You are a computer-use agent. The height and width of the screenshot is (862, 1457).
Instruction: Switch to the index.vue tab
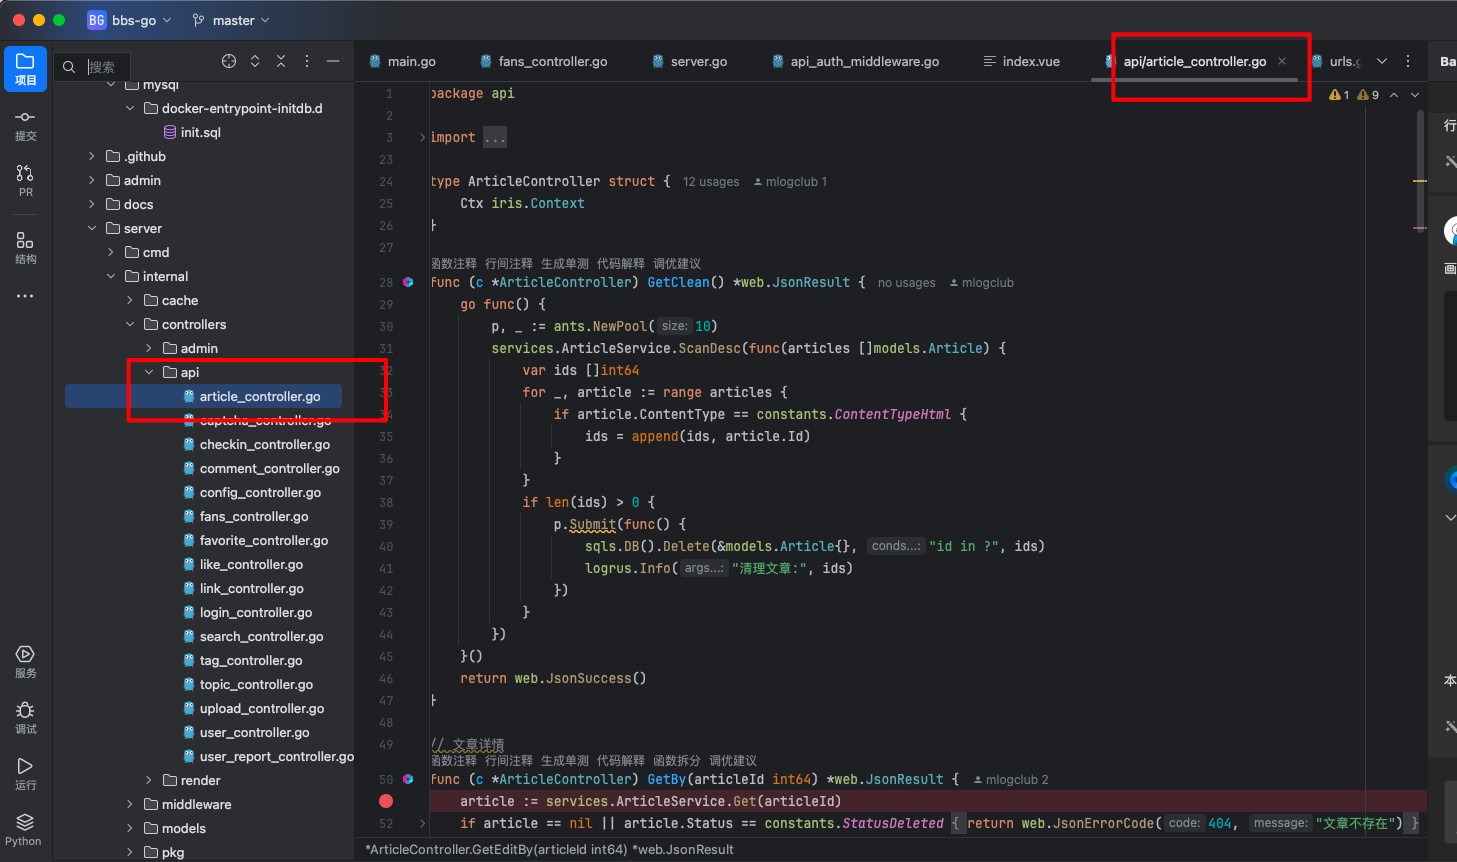coord(1021,61)
